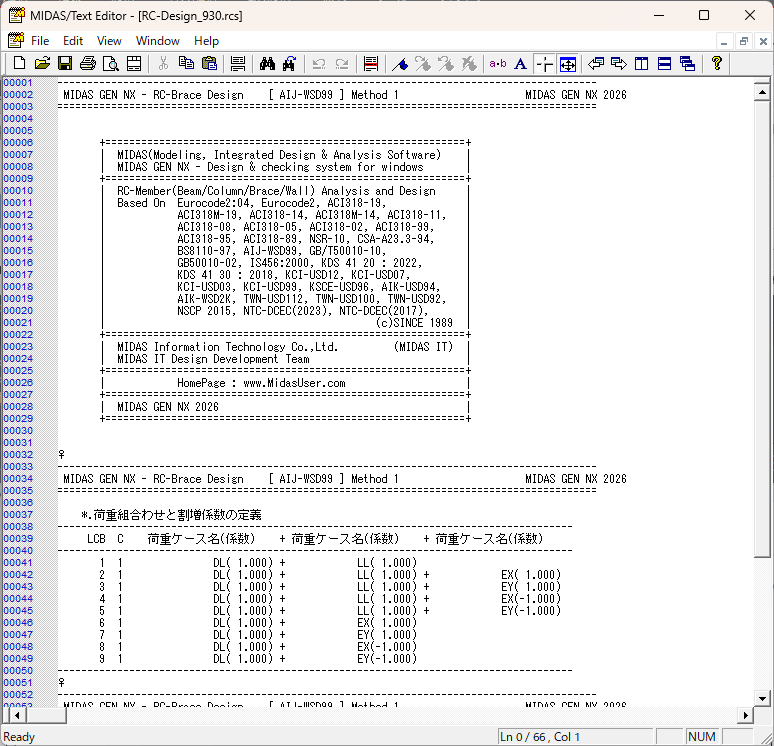Click 'EX( 1.000)' in LCB row 2
Screen dimensions: 774x746
(531, 575)
